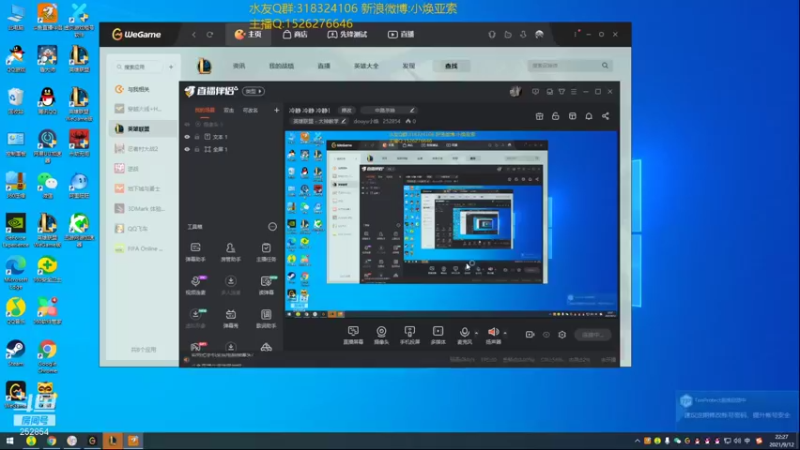Open 商店 tab in WeGame top bar
Screen dimensions: 800x450
[x=295, y=34]
